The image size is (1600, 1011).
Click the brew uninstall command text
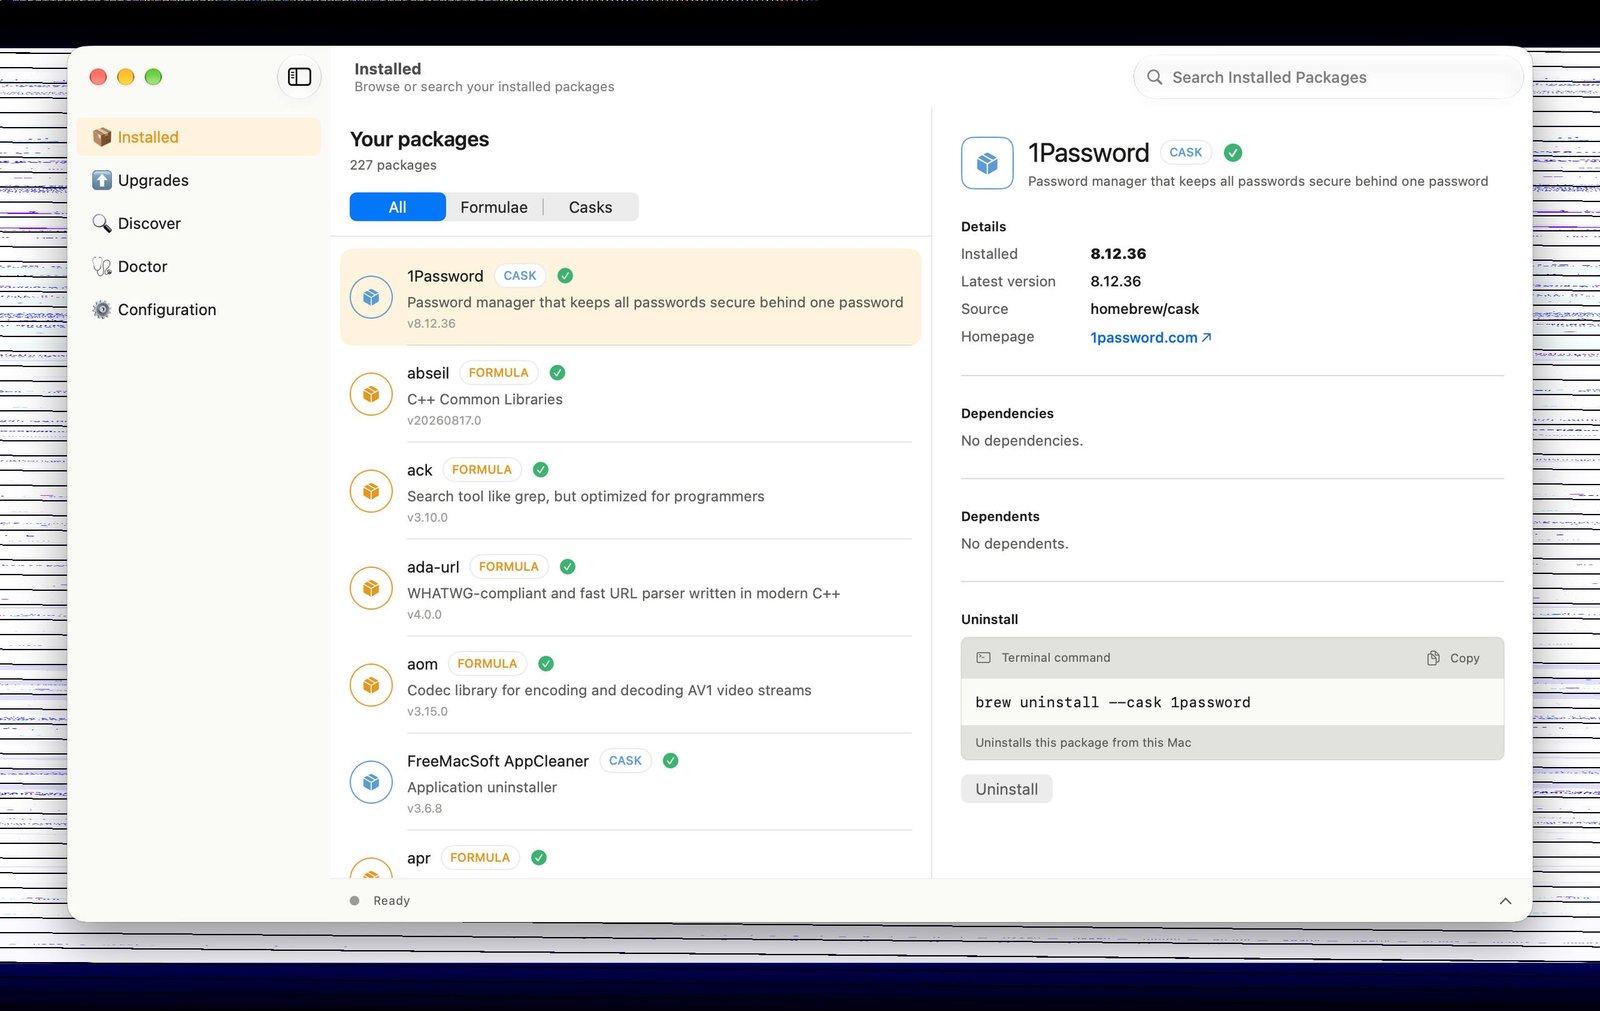point(1113,703)
